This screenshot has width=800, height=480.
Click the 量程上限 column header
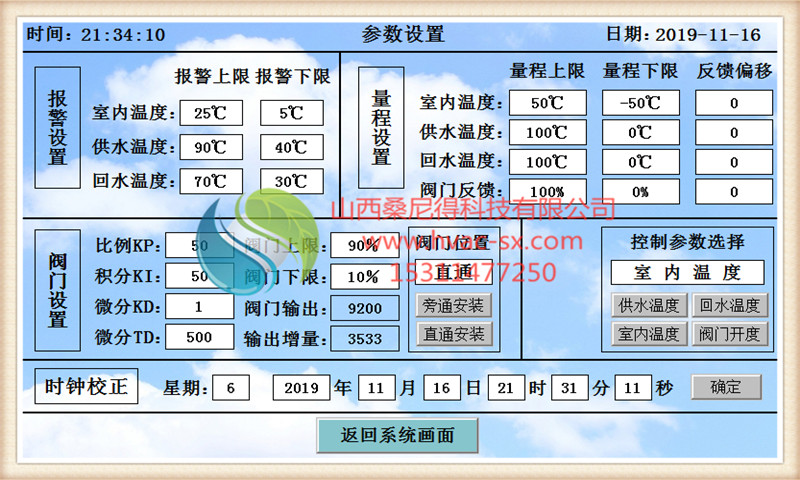547,71
